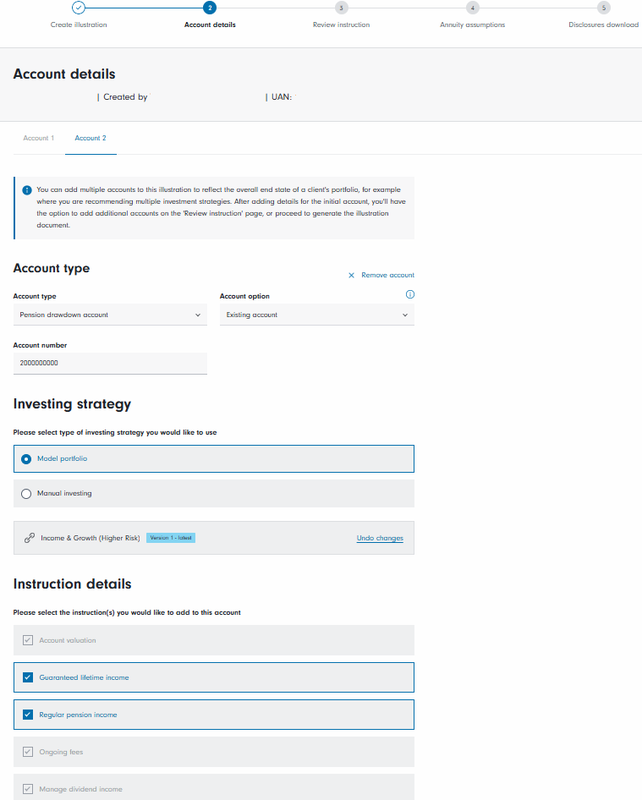Click the completed Create illustration step checkmark
The height and width of the screenshot is (800, 642).
[x=79, y=8]
